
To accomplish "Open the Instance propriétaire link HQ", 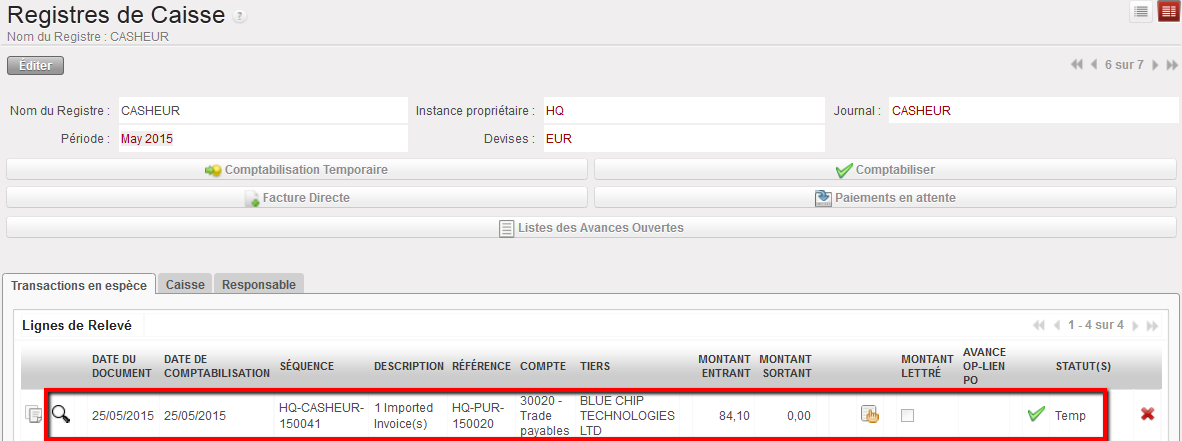I will point(555,111).
